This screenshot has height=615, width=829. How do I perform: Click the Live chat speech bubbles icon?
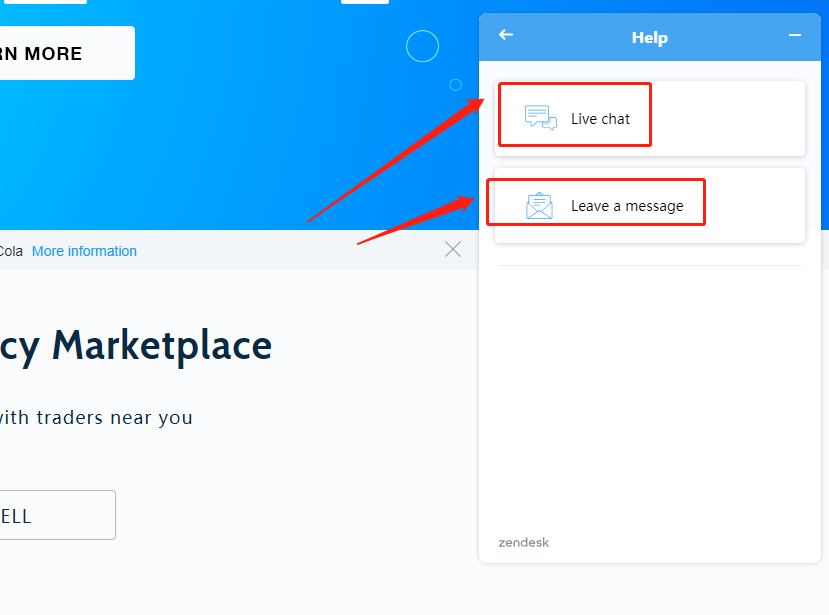(540, 118)
